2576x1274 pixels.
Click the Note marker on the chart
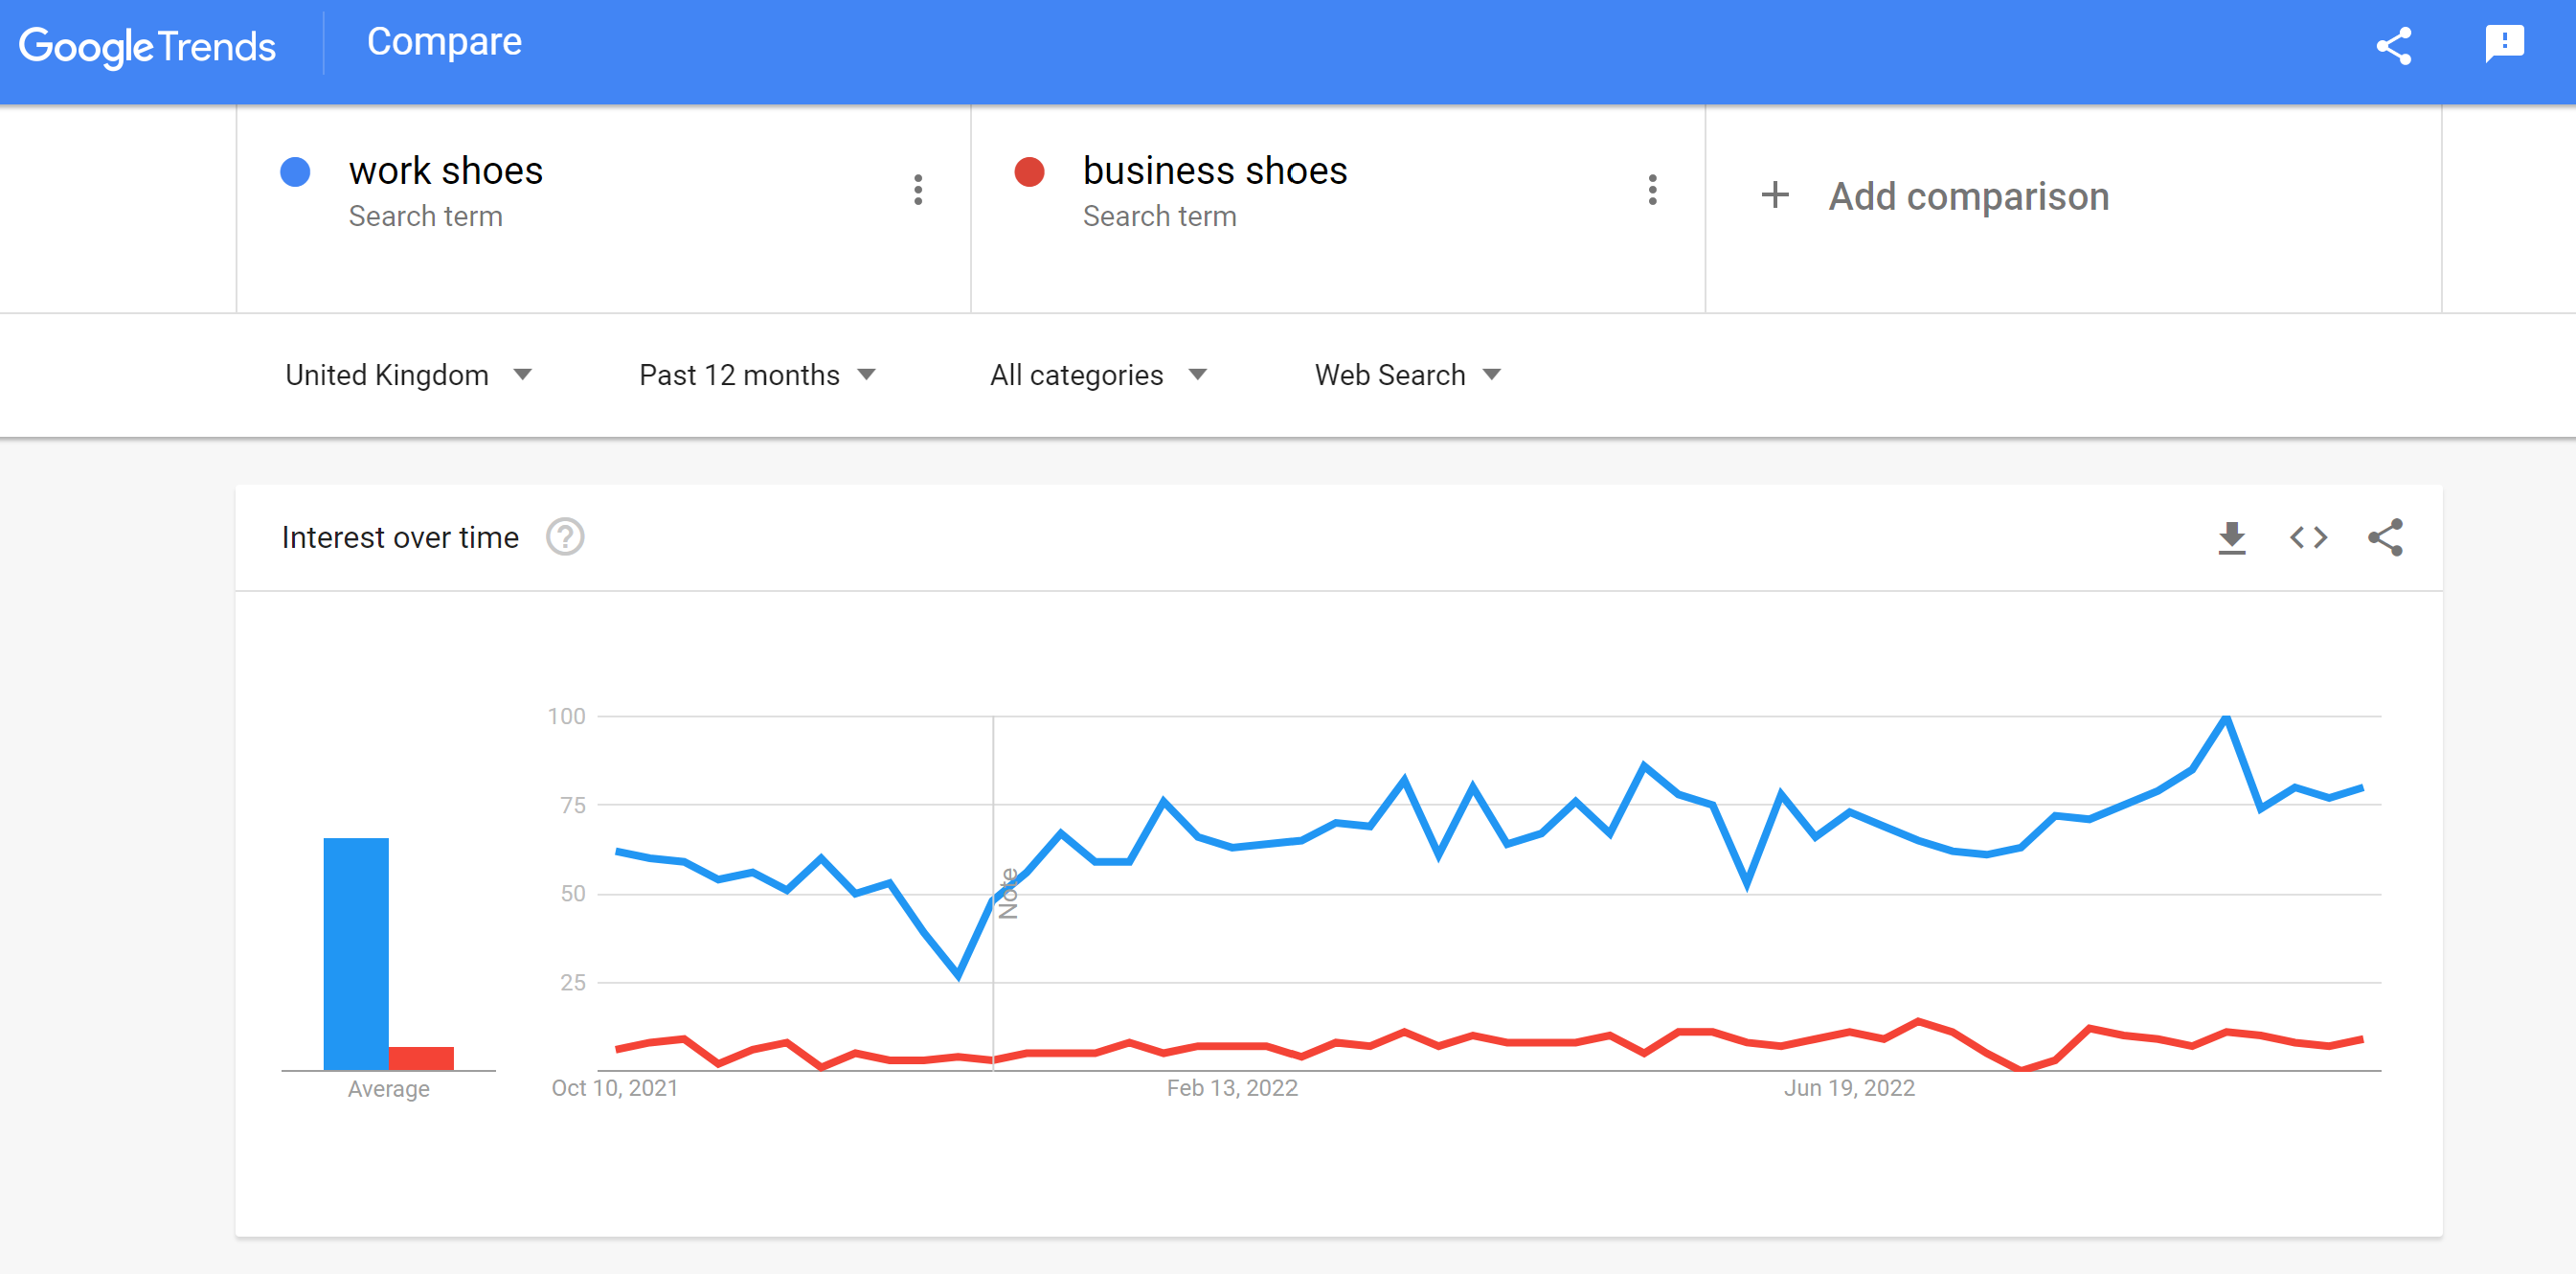coord(1008,893)
